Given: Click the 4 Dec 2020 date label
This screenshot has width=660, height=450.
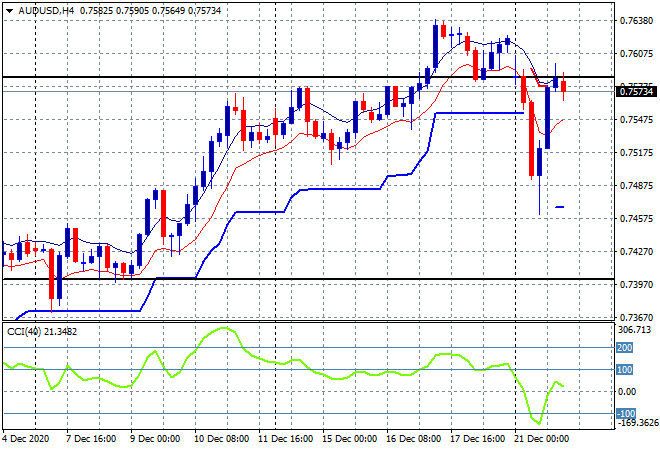Looking at the screenshot, I should [26, 439].
